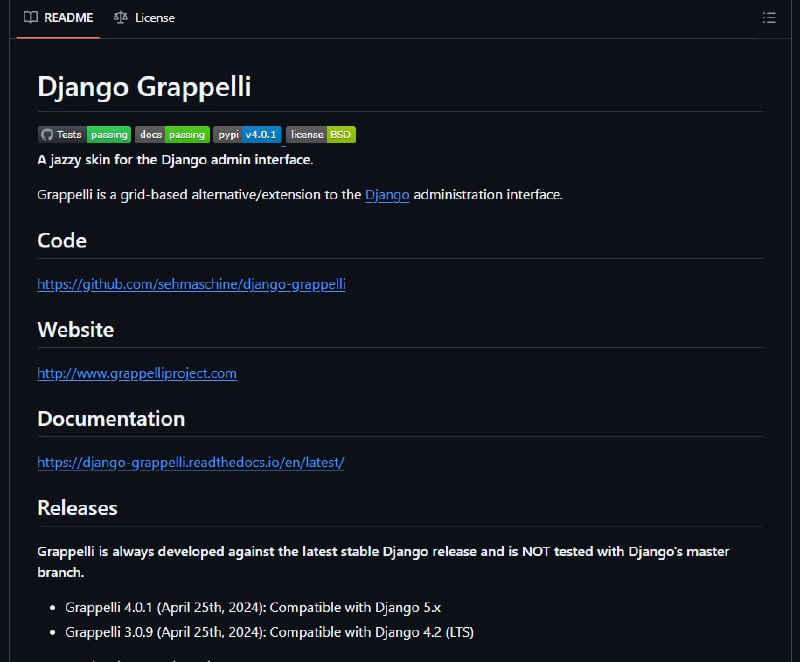The width and height of the screenshot is (800, 662).
Task: Open the license BSD badge
Action: (x=321, y=134)
